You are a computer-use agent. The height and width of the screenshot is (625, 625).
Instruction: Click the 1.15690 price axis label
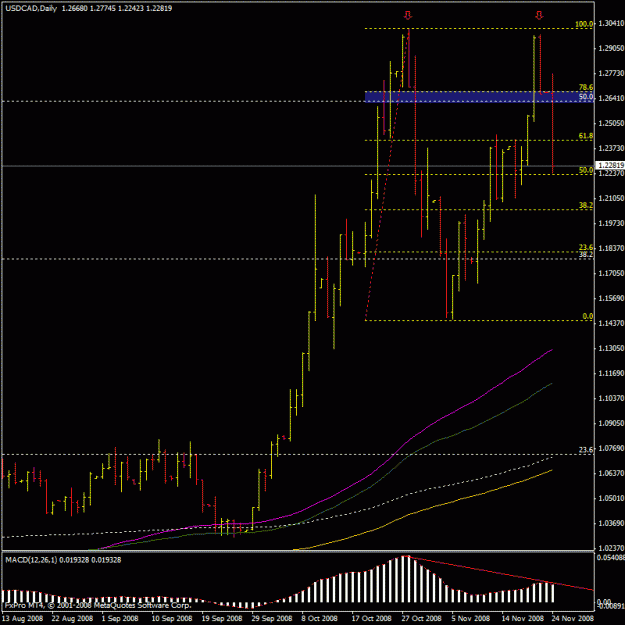[611, 299]
